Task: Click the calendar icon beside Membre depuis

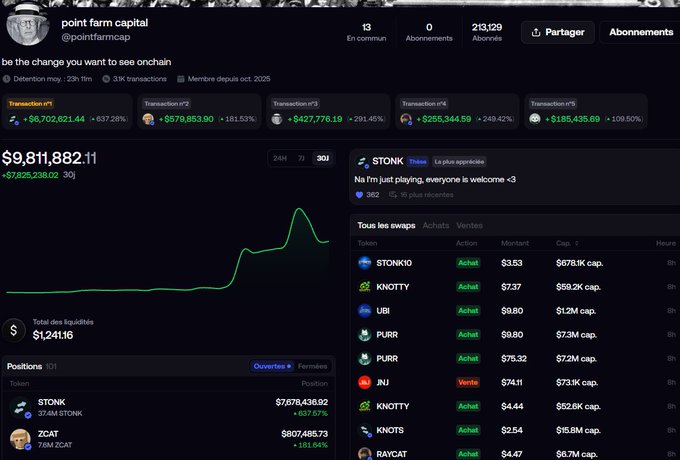Action: pos(181,79)
